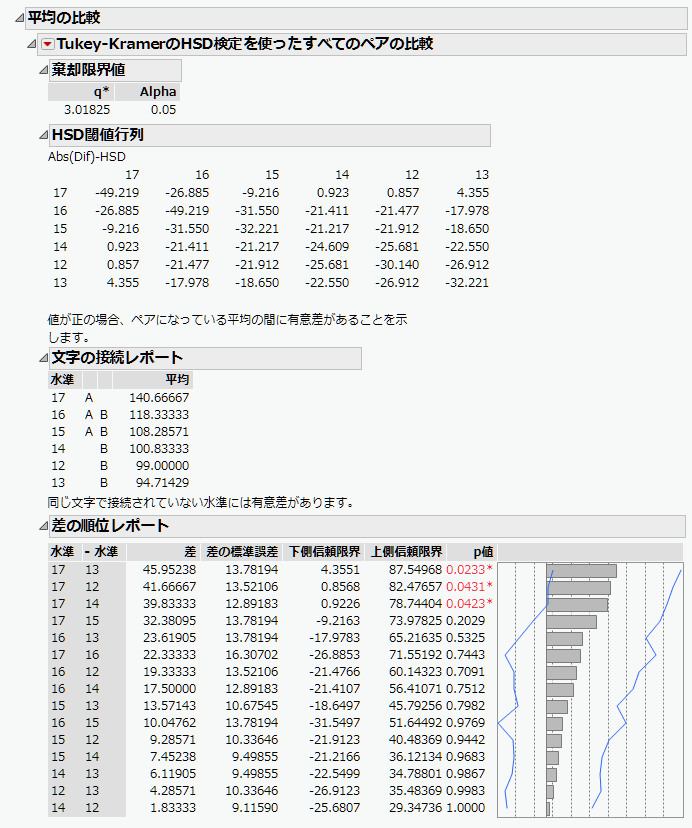Collapse the 文字の接続レポート outline
Screen dimensions: 692x828
[x=44, y=358]
